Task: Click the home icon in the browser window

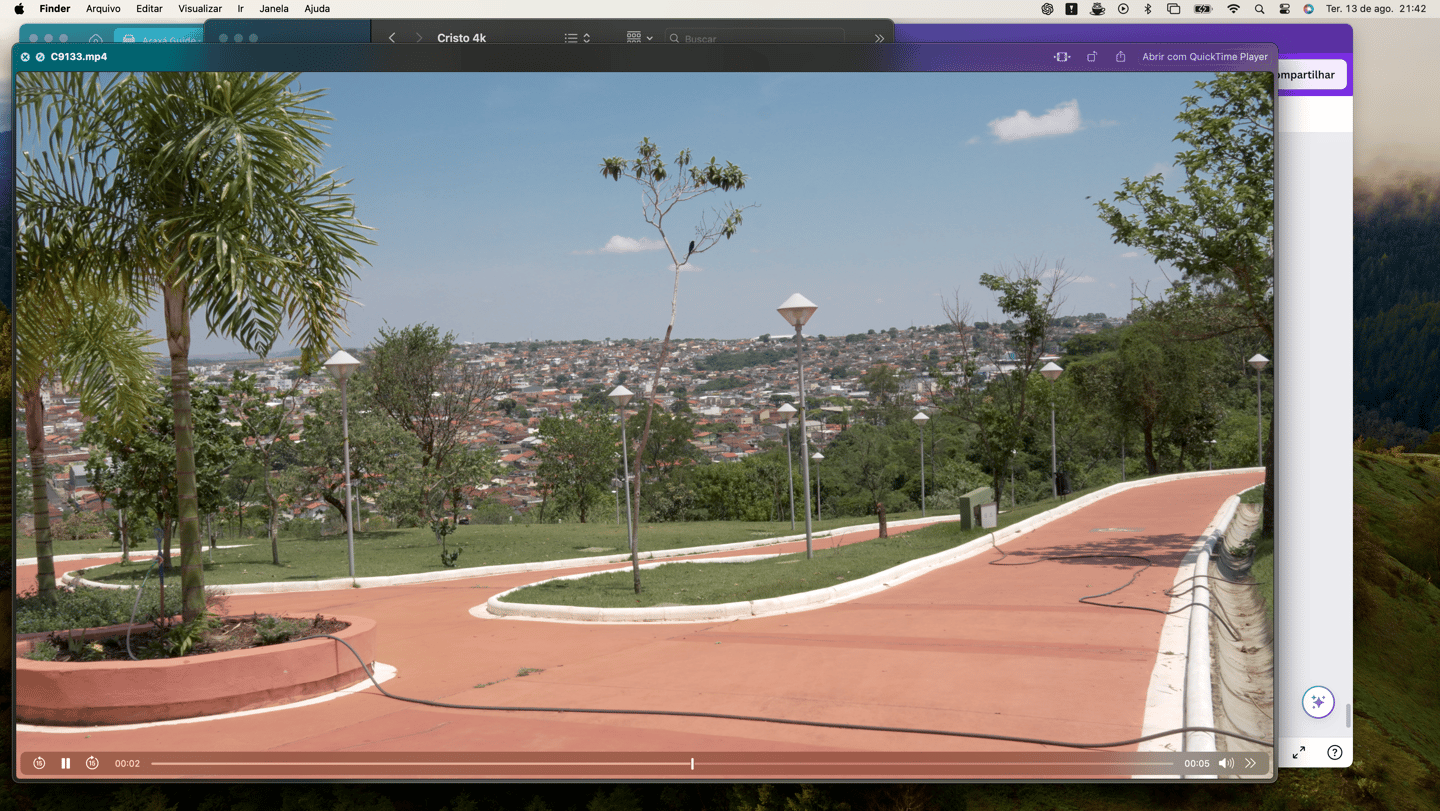Action: [x=96, y=40]
